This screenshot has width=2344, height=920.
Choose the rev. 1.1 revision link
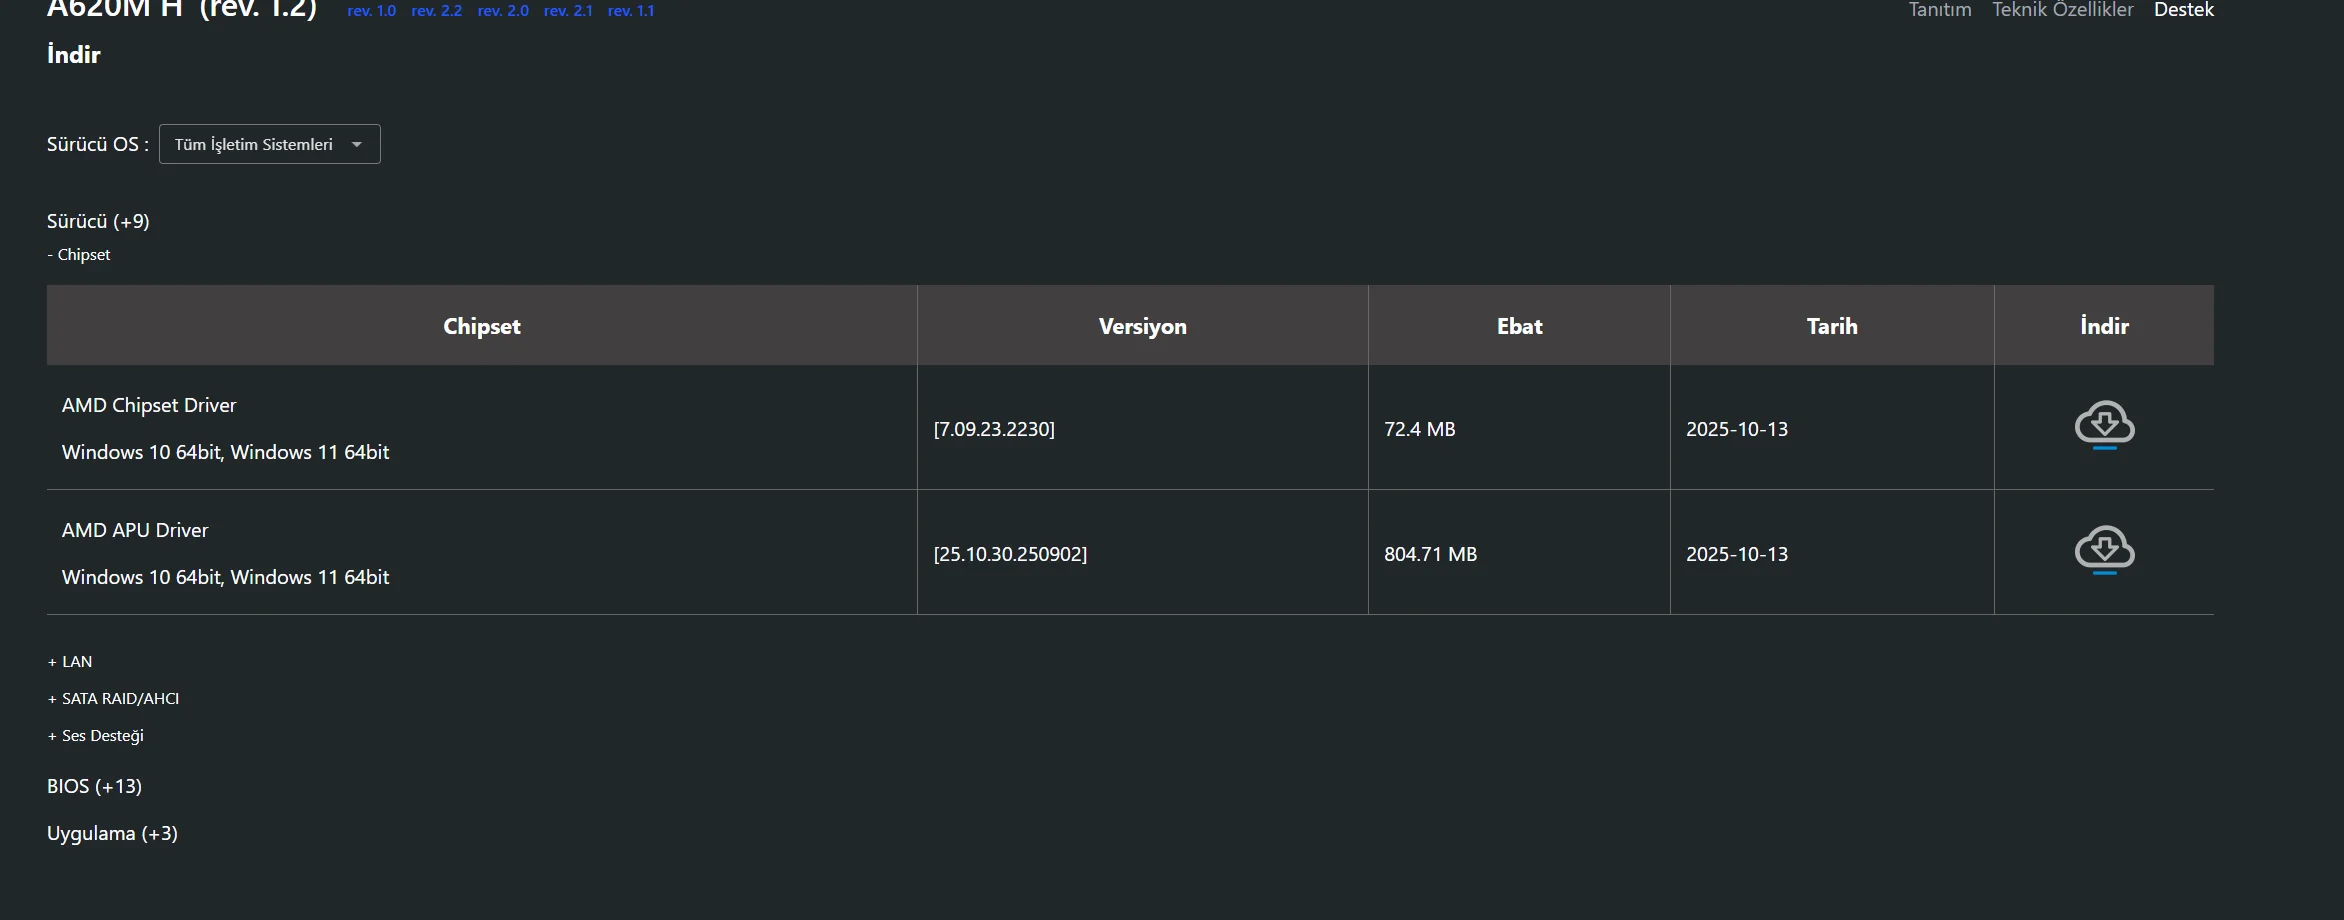tap(631, 11)
